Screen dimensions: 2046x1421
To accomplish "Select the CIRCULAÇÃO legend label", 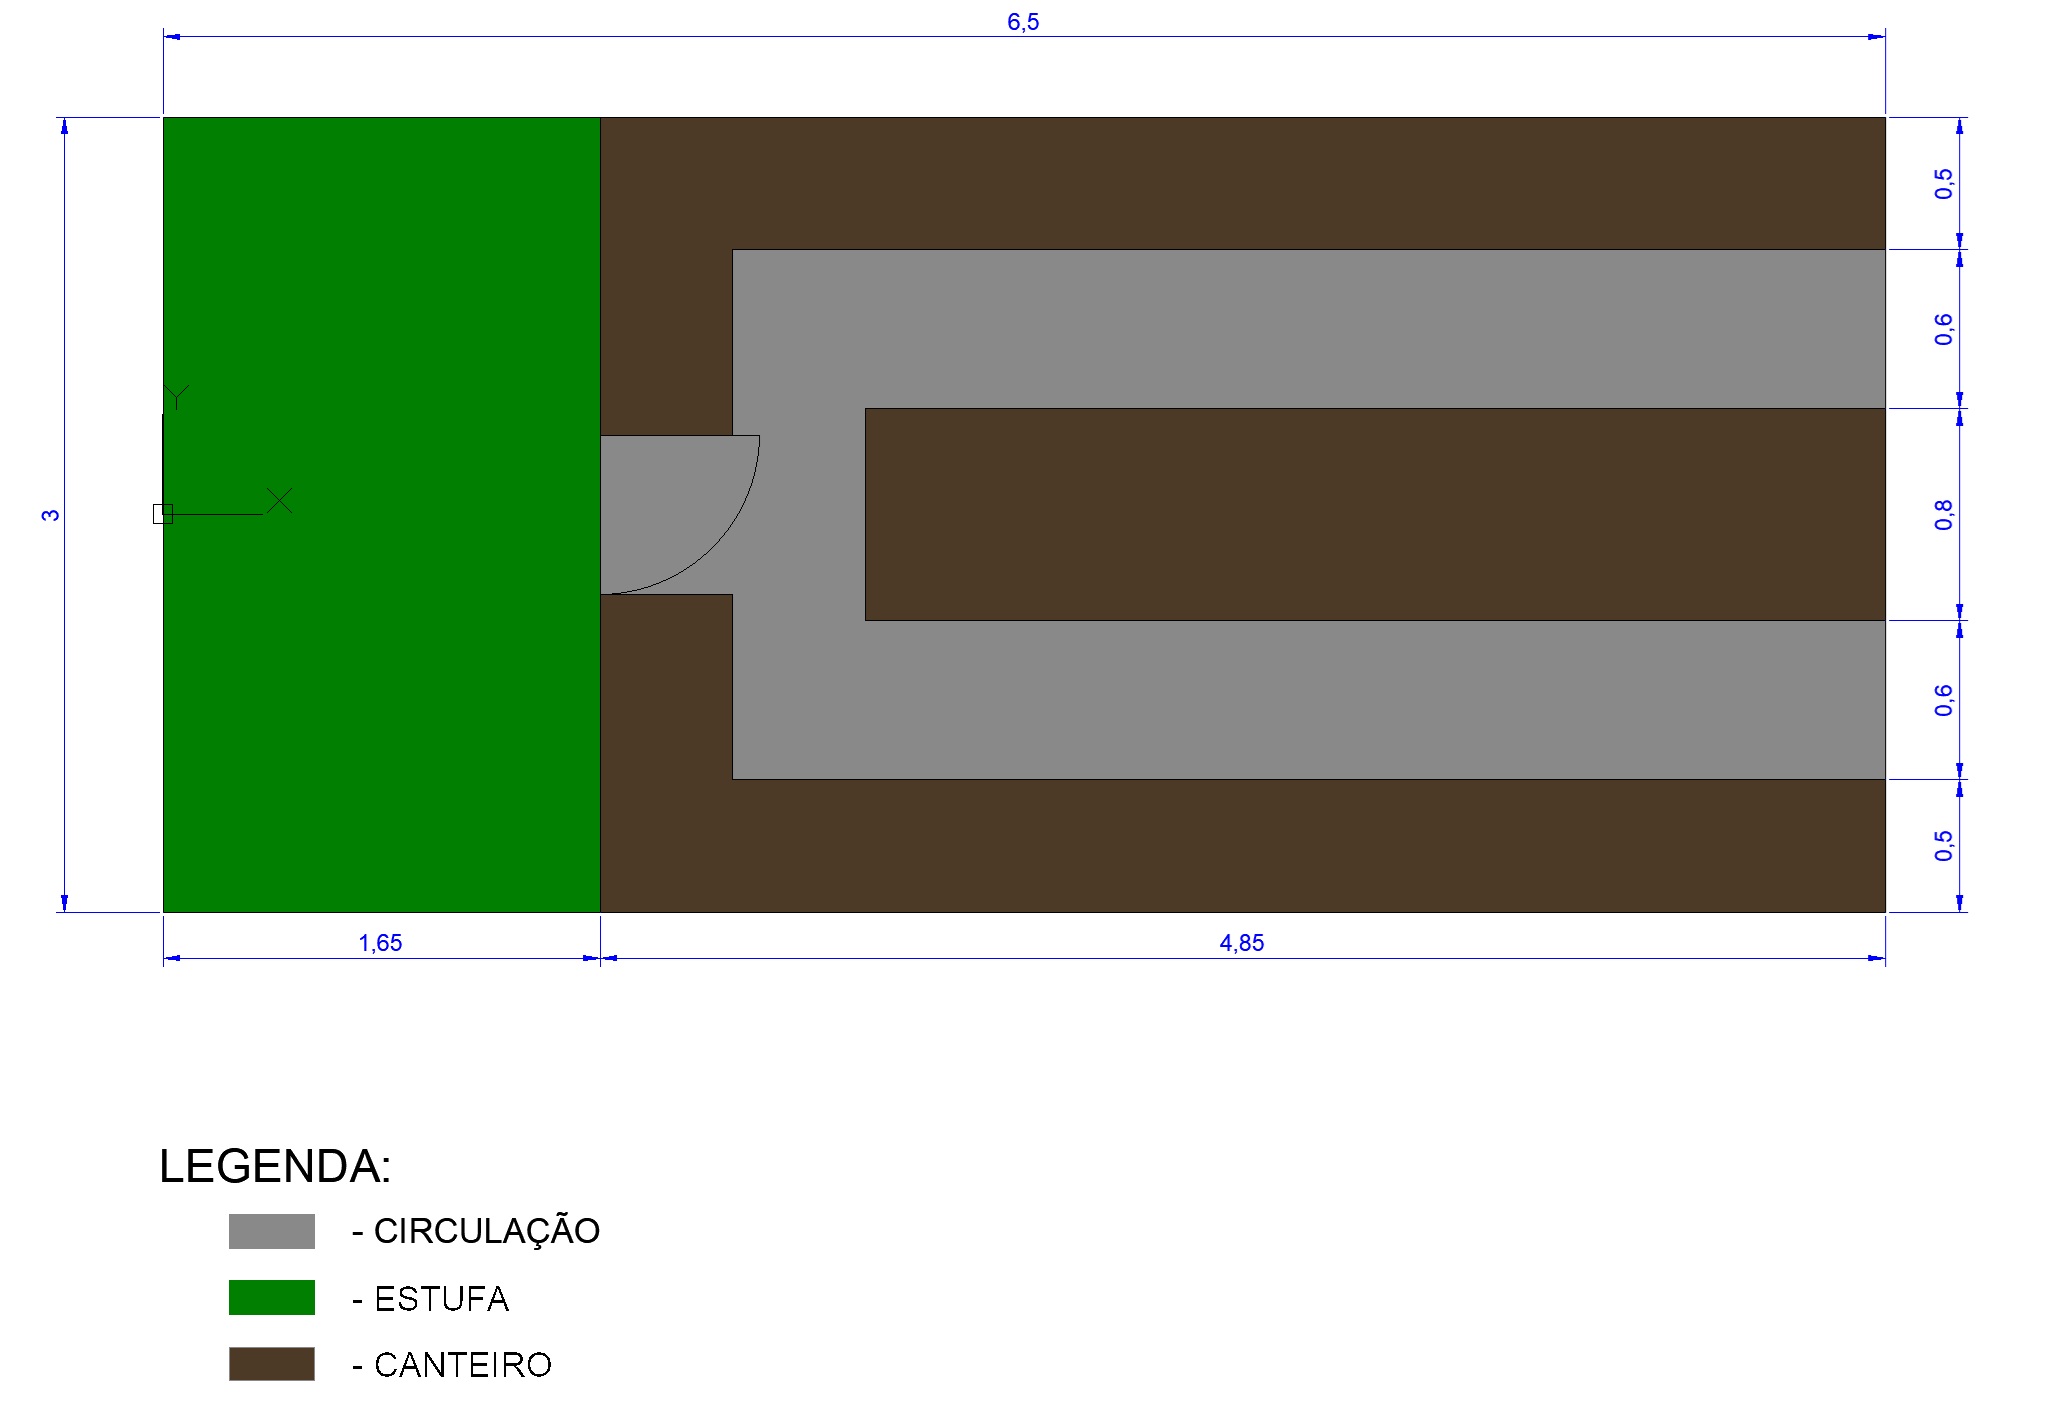I will 476,1231.
